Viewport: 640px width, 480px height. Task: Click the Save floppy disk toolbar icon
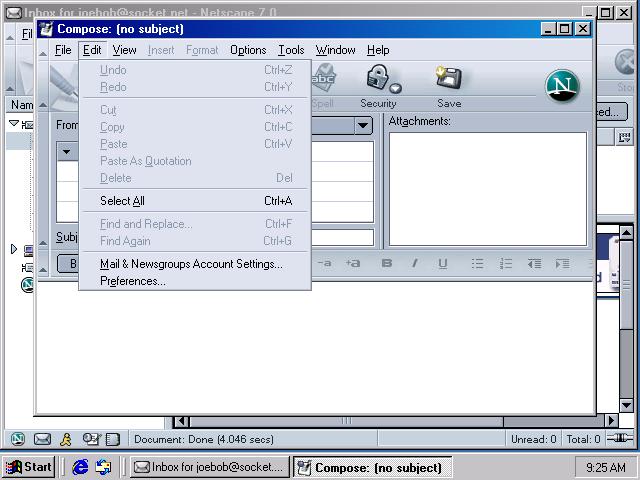coord(449,78)
